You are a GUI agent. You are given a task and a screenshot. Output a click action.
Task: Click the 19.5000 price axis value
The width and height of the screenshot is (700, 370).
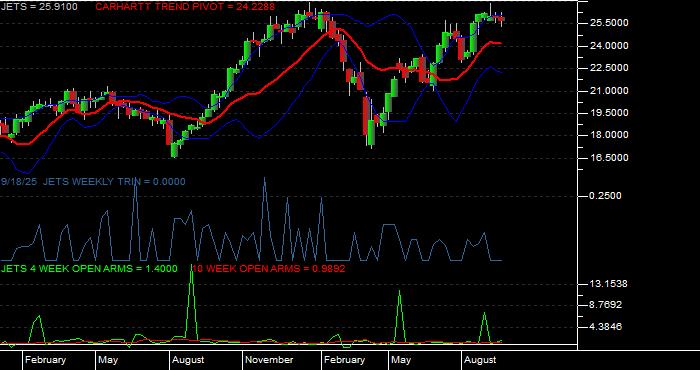click(x=609, y=112)
